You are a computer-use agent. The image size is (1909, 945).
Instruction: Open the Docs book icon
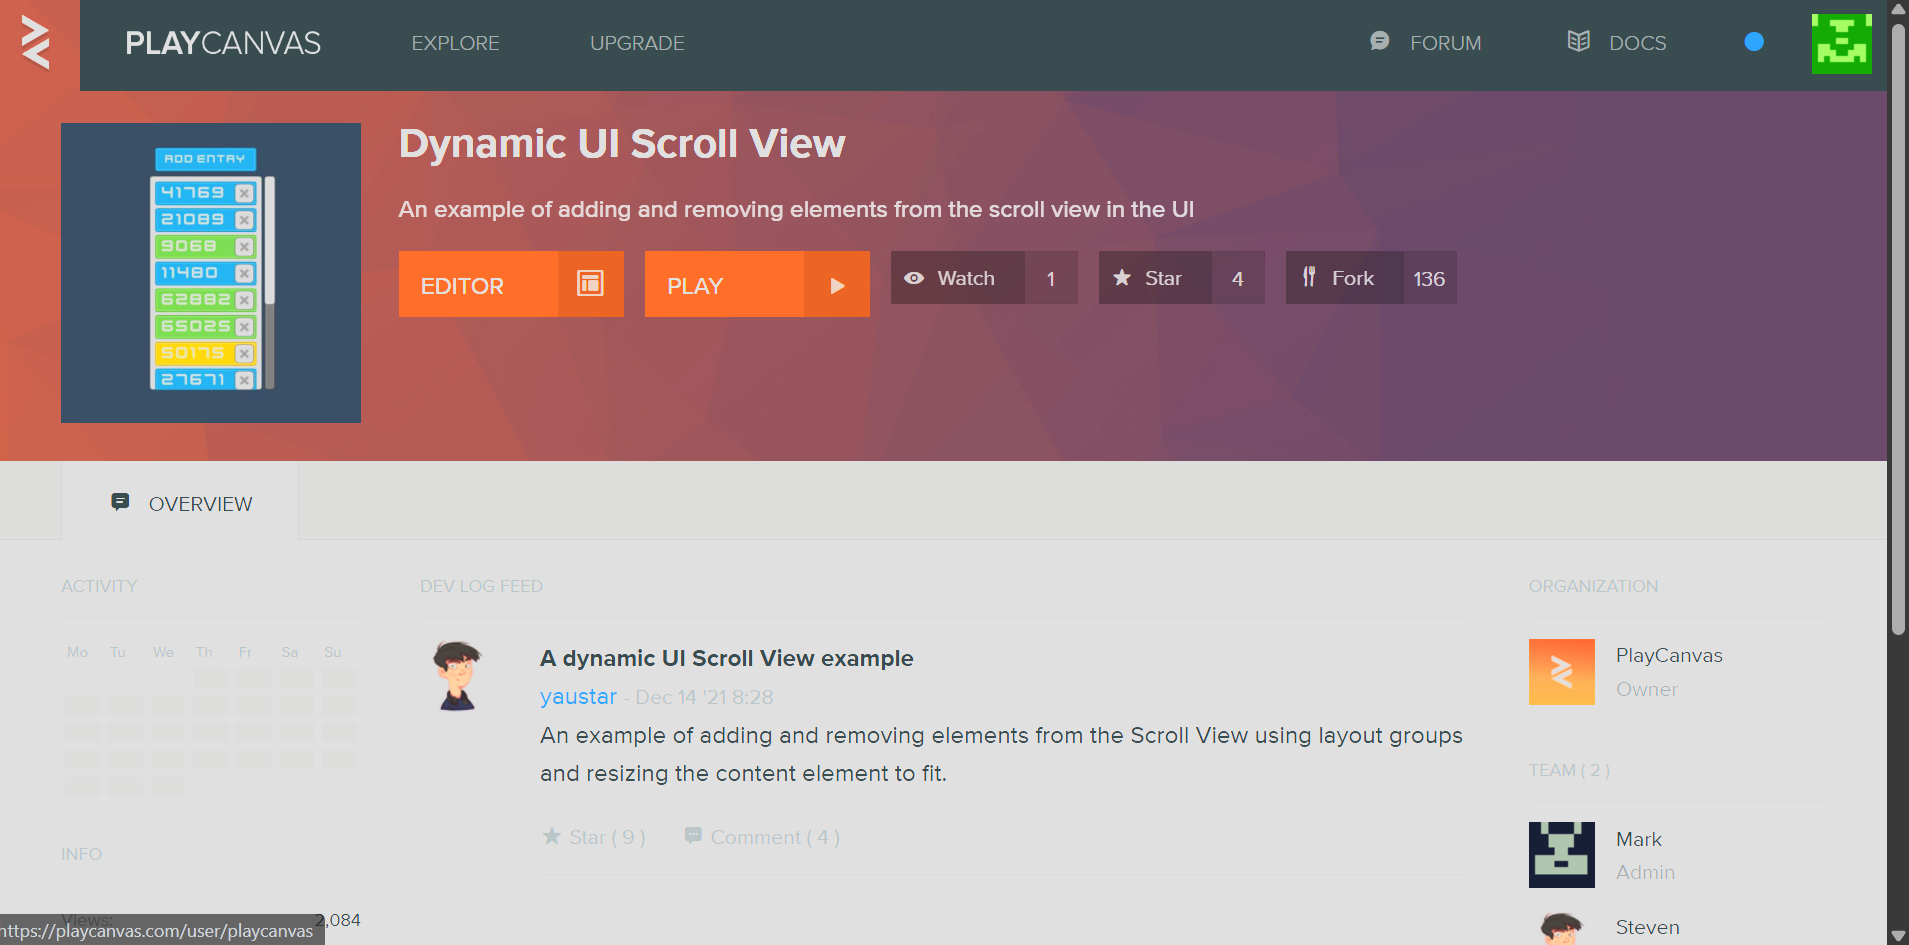click(x=1578, y=42)
